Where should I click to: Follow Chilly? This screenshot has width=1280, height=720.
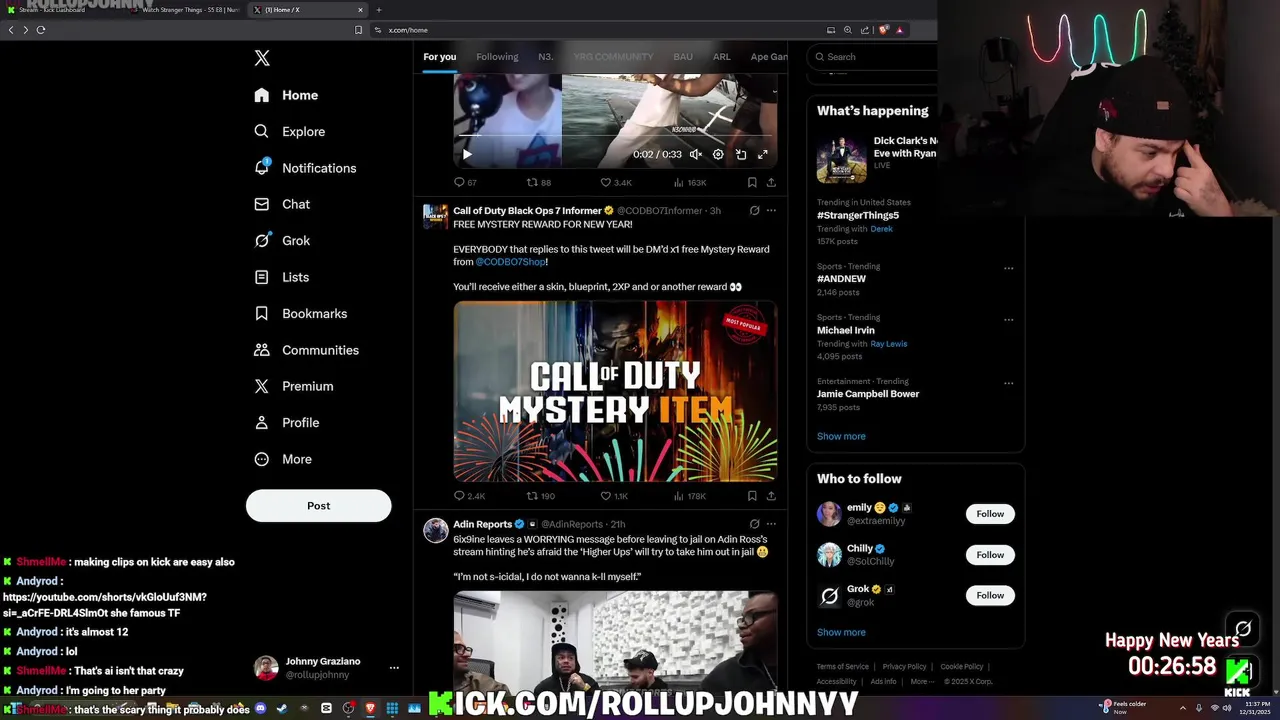coord(990,555)
